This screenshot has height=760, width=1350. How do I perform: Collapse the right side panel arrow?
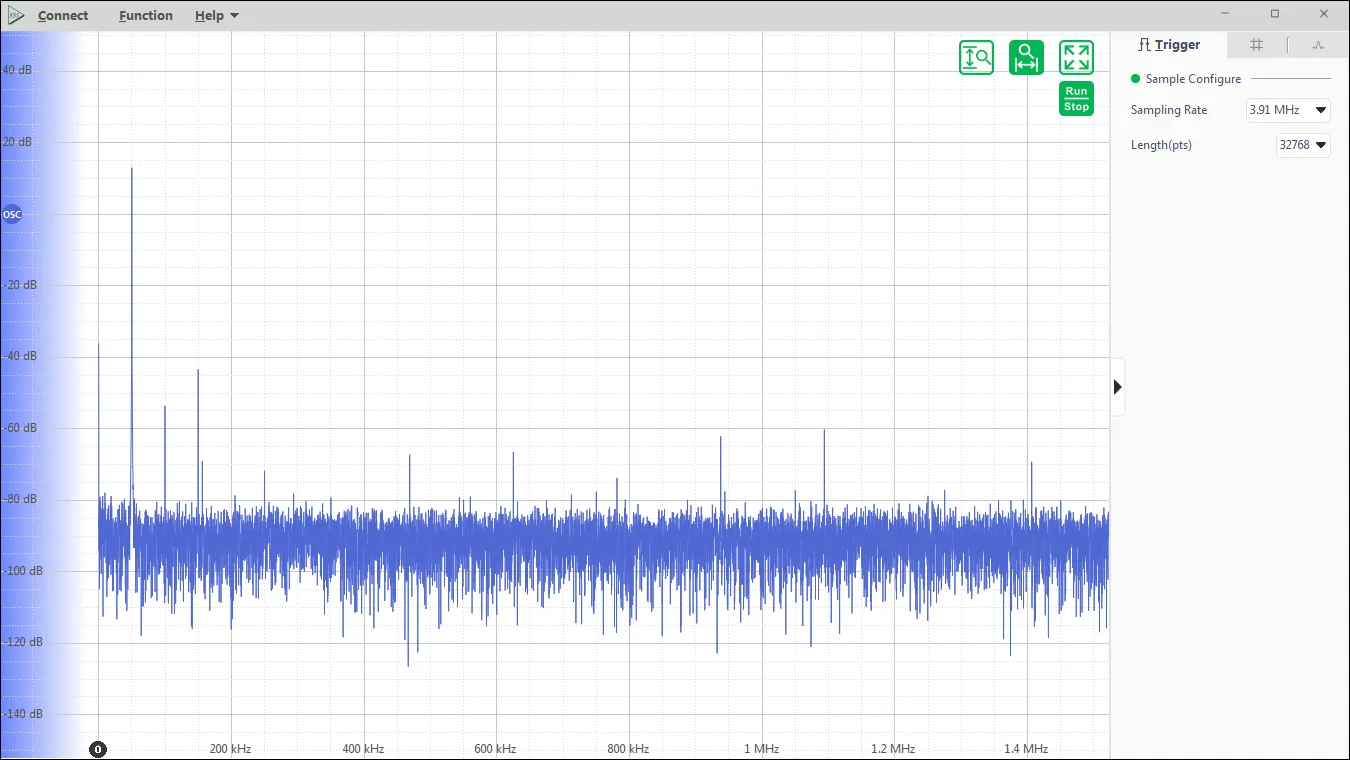coord(1117,387)
